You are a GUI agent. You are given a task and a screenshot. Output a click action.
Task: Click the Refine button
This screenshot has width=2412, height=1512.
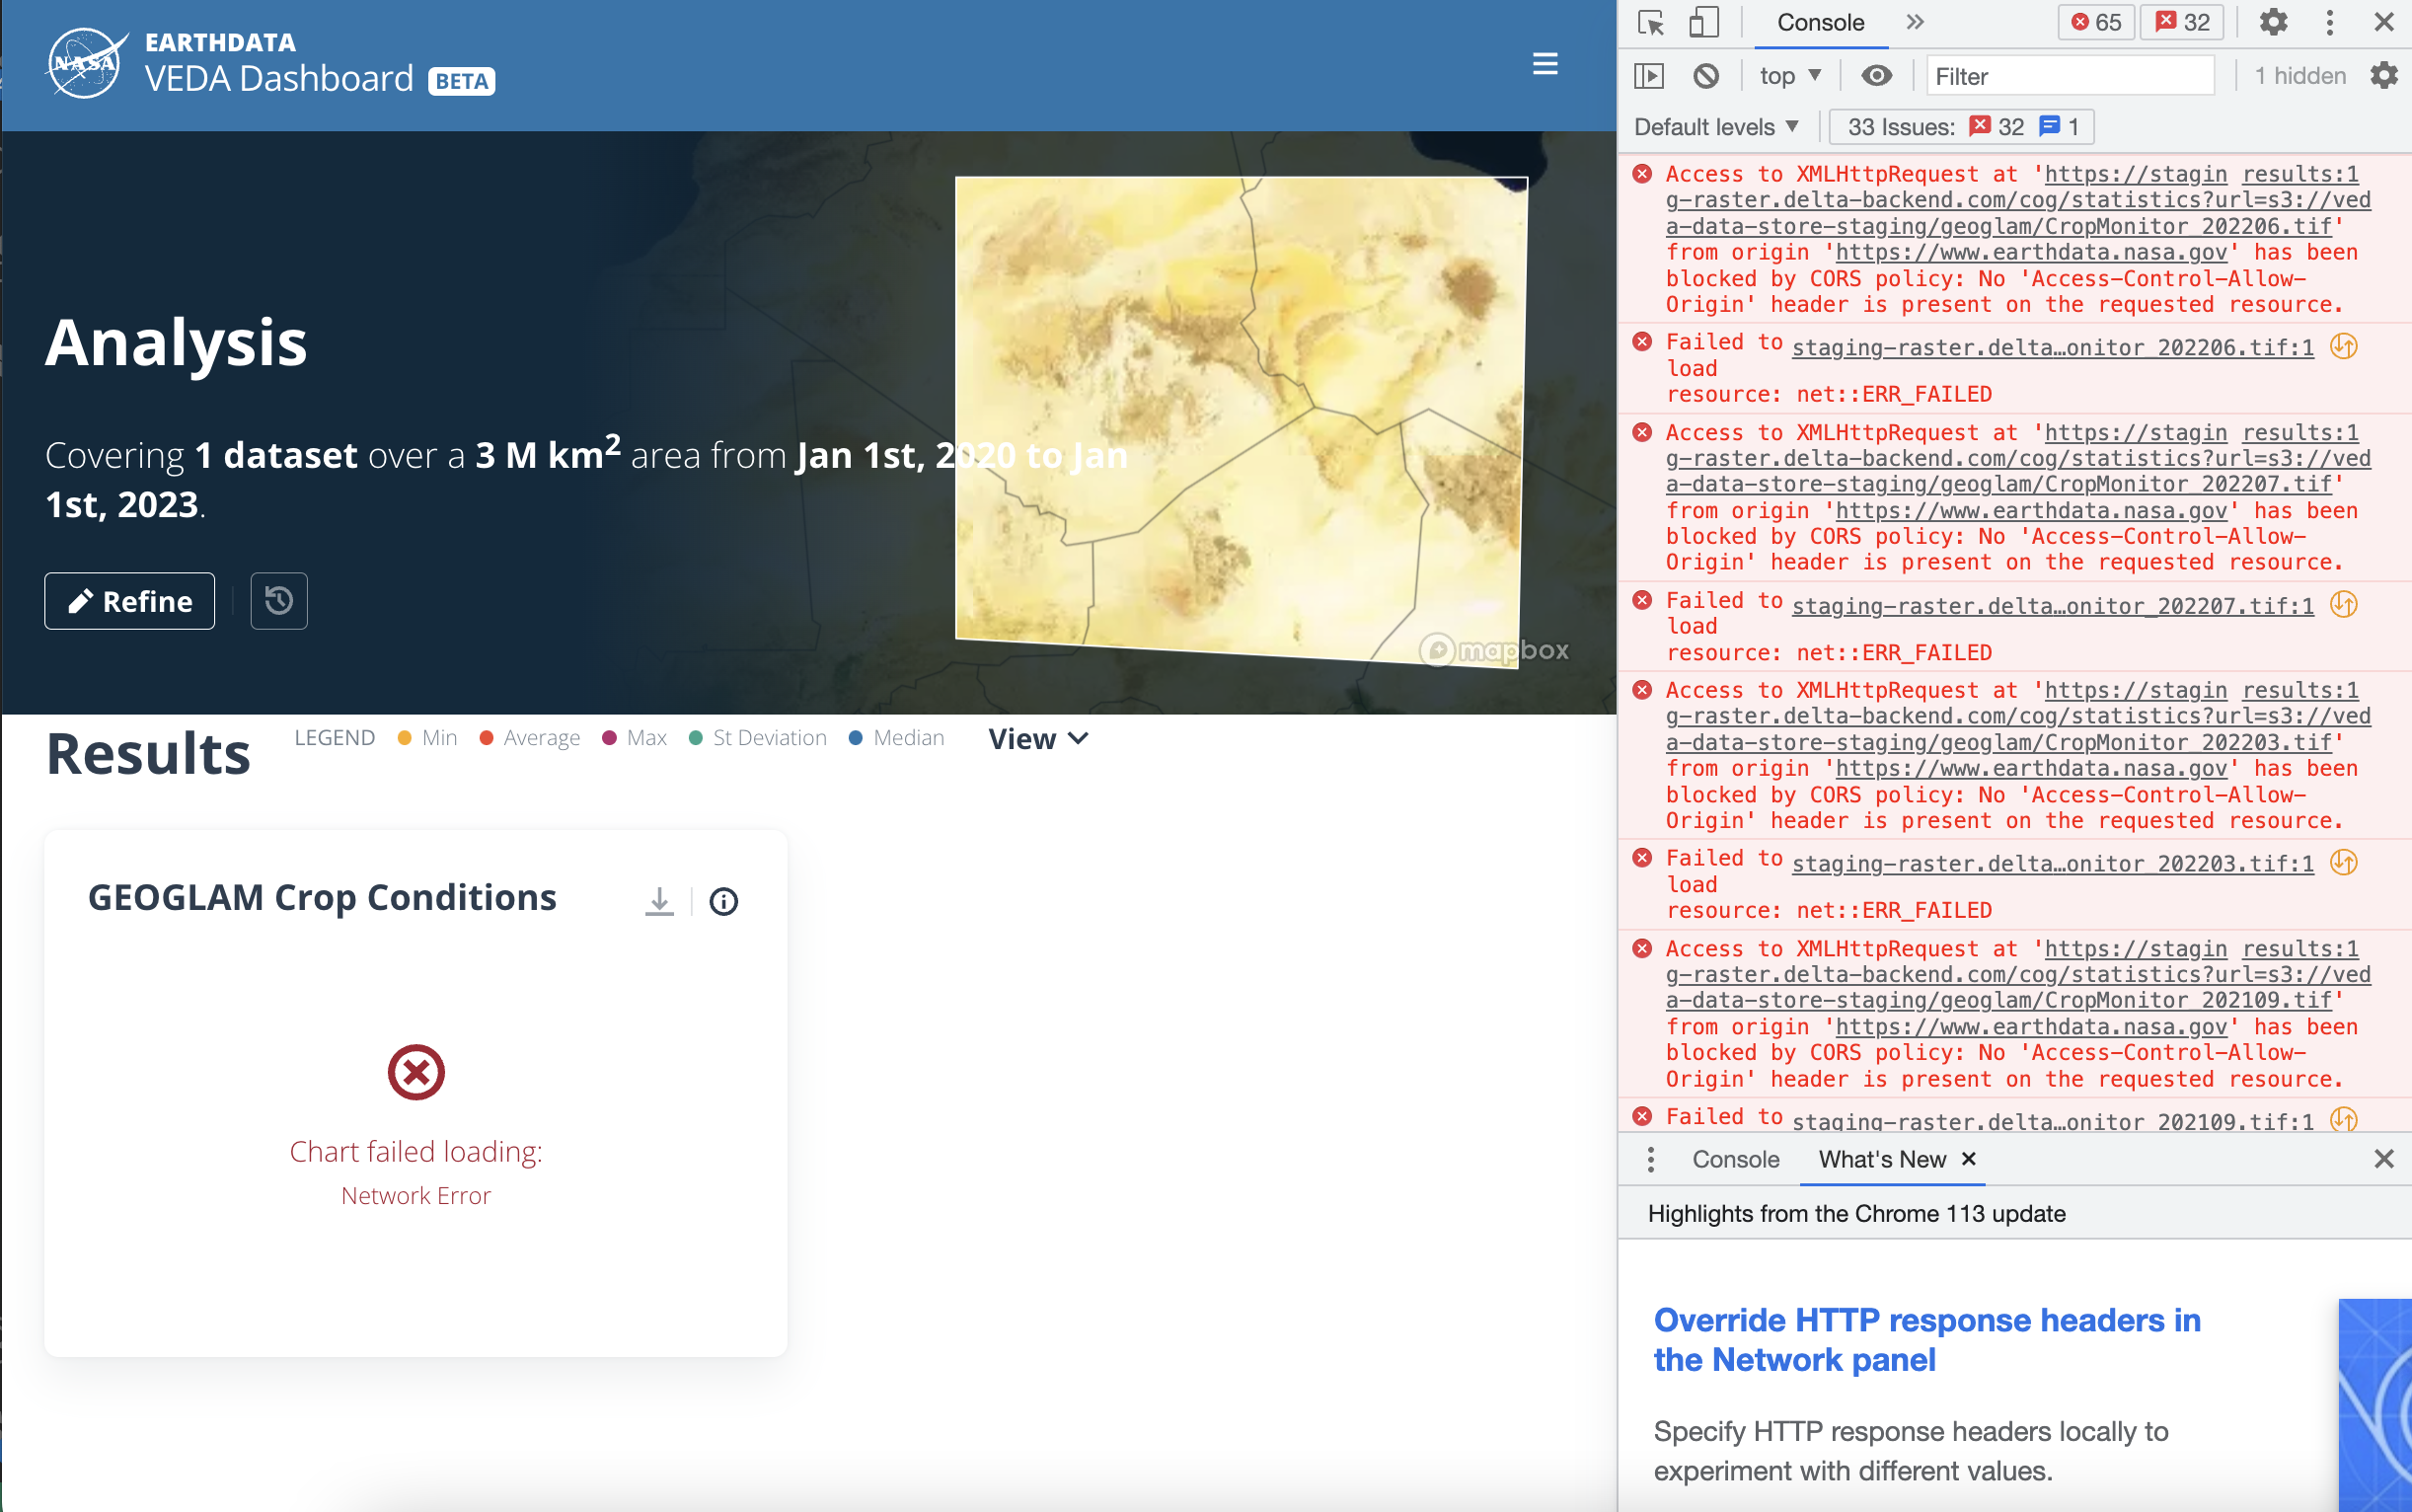click(129, 600)
